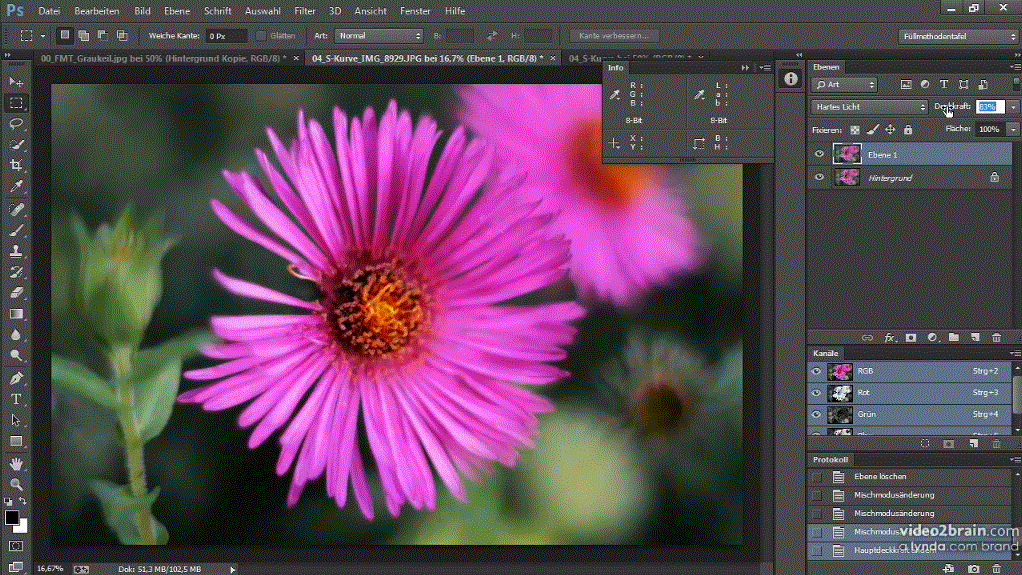Viewport: 1022px width, 575px height.
Task: Open the Bearbeiten menu
Action: click(96, 11)
